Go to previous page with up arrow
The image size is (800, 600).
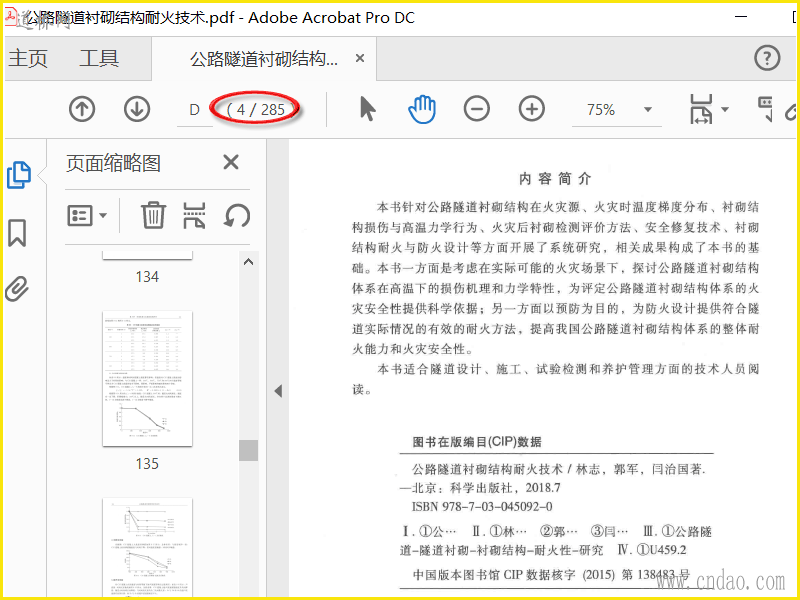[82, 109]
